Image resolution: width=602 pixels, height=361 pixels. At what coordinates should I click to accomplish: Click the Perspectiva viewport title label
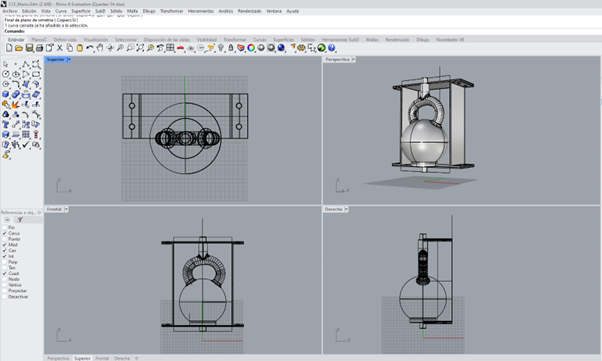point(337,60)
